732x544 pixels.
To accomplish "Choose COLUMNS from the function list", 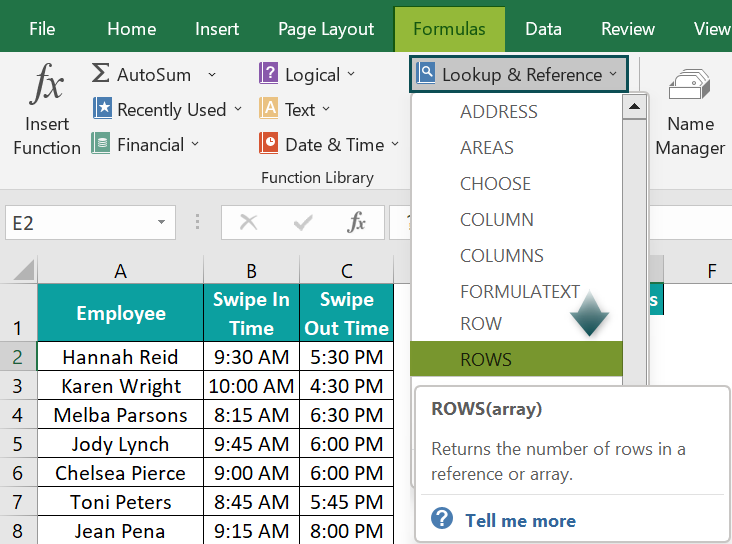I will tap(516, 256).
